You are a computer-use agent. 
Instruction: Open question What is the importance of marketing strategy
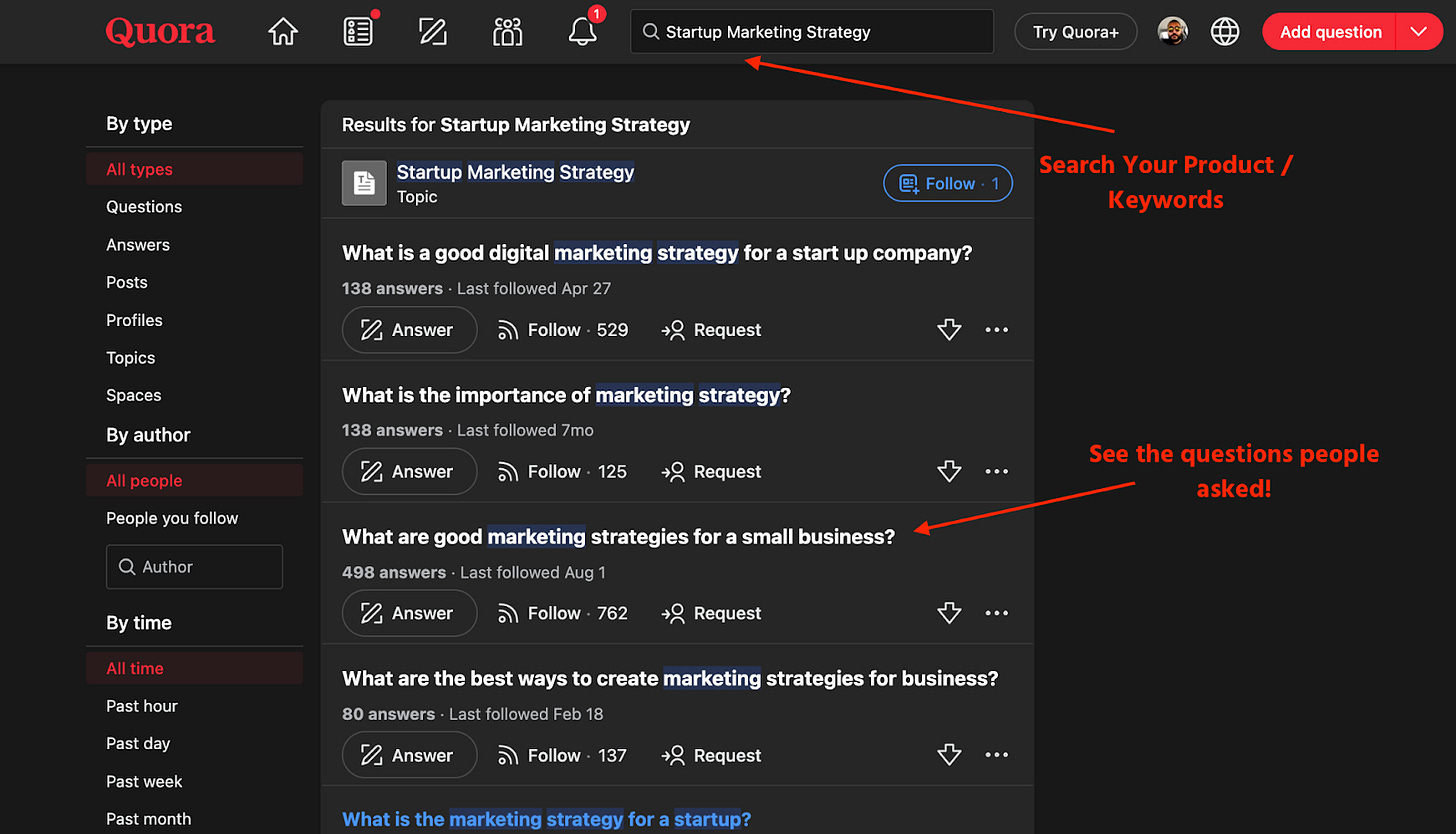click(x=566, y=395)
